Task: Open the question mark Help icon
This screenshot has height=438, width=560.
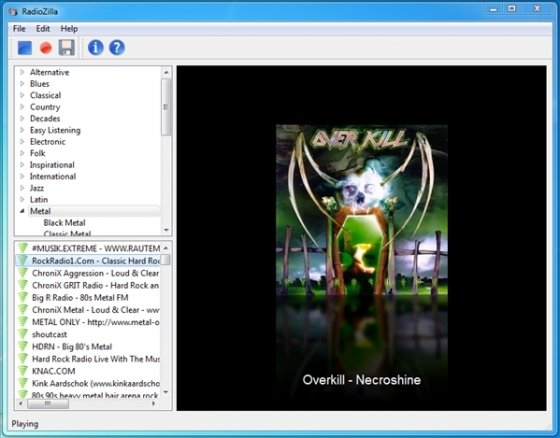Action: click(x=117, y=48)
